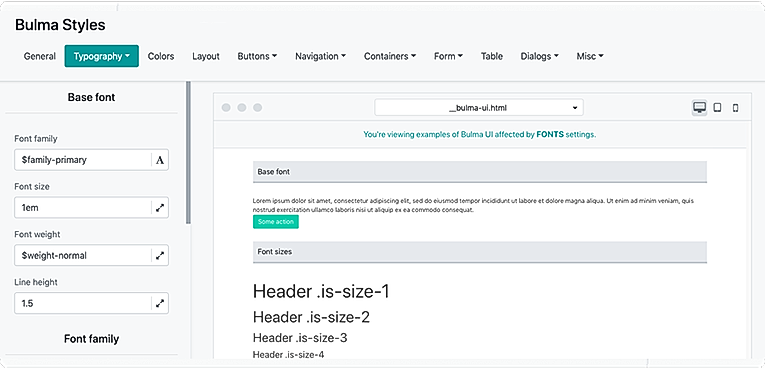The image size is (765, 368).
Task: Click the Font family section heading in the panel
Action: [91, 339]
